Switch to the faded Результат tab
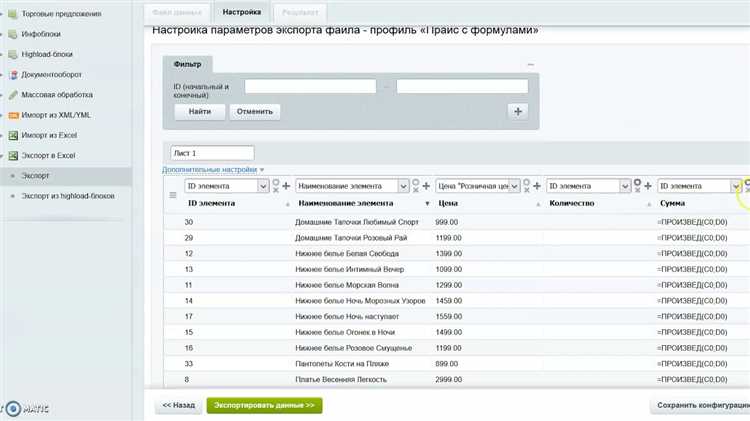The height and width of the screenshot is (421, 750). pyautogui.click(x=299, y=12)
